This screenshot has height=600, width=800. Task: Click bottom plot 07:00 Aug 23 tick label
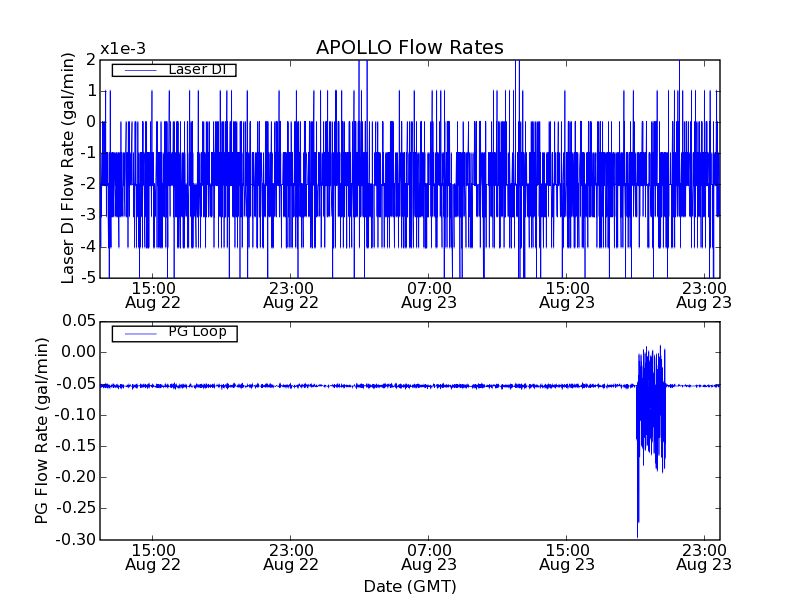[x=429, y=557]
